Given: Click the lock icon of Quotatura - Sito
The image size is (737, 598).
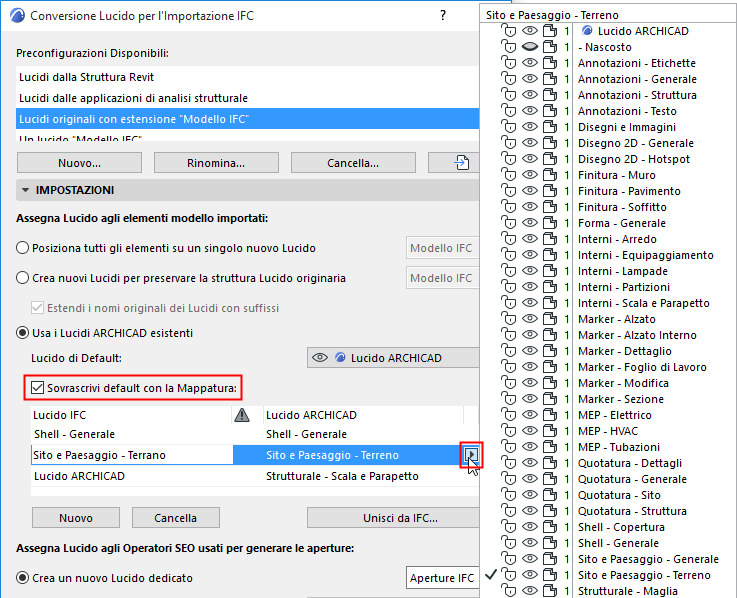Looking at the screenshot, I should (509, 494).
